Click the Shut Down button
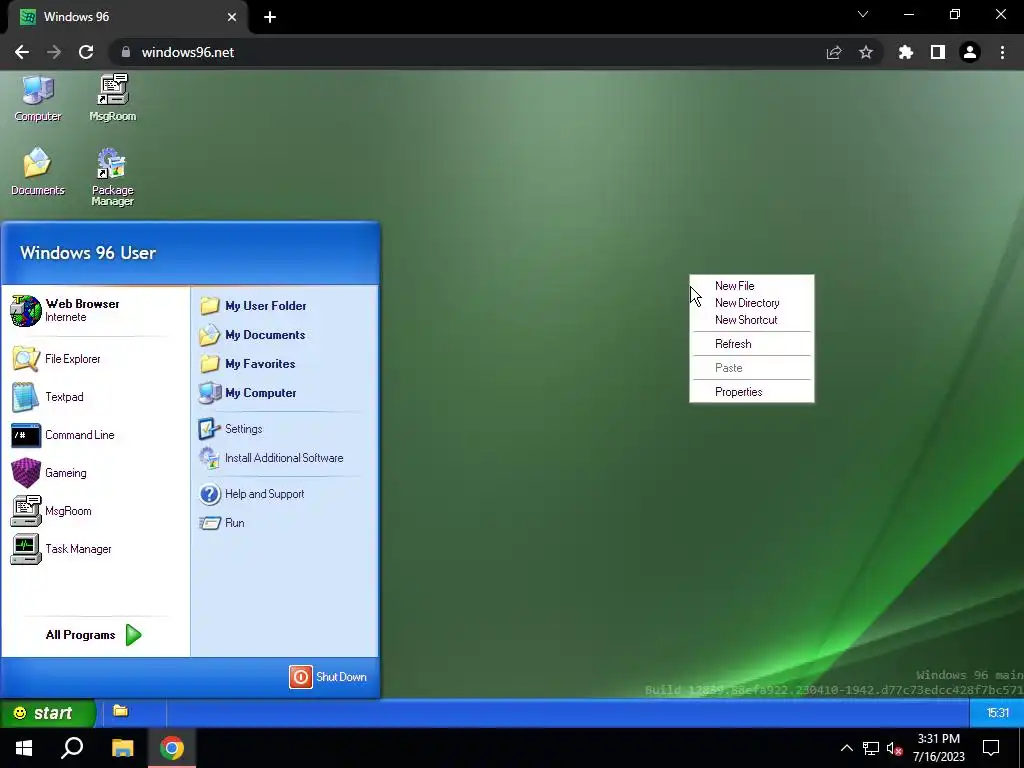This screenshot has height=768, width=1024. [x=328, y=677]
